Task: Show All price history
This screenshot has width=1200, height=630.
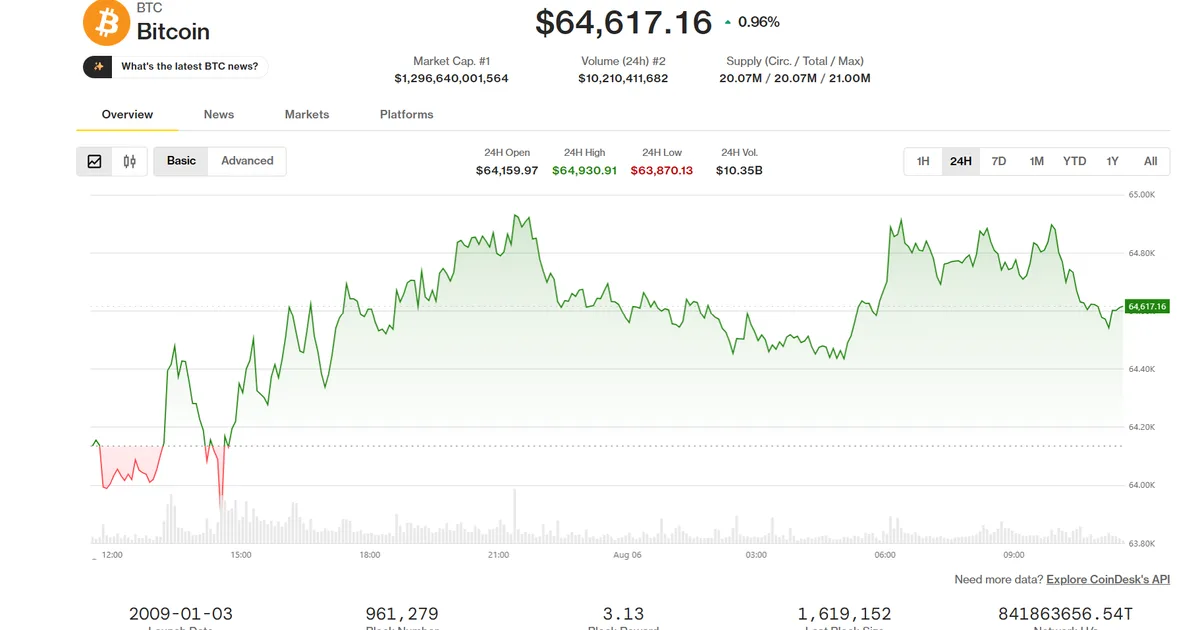Action: tap(1151, 161)
